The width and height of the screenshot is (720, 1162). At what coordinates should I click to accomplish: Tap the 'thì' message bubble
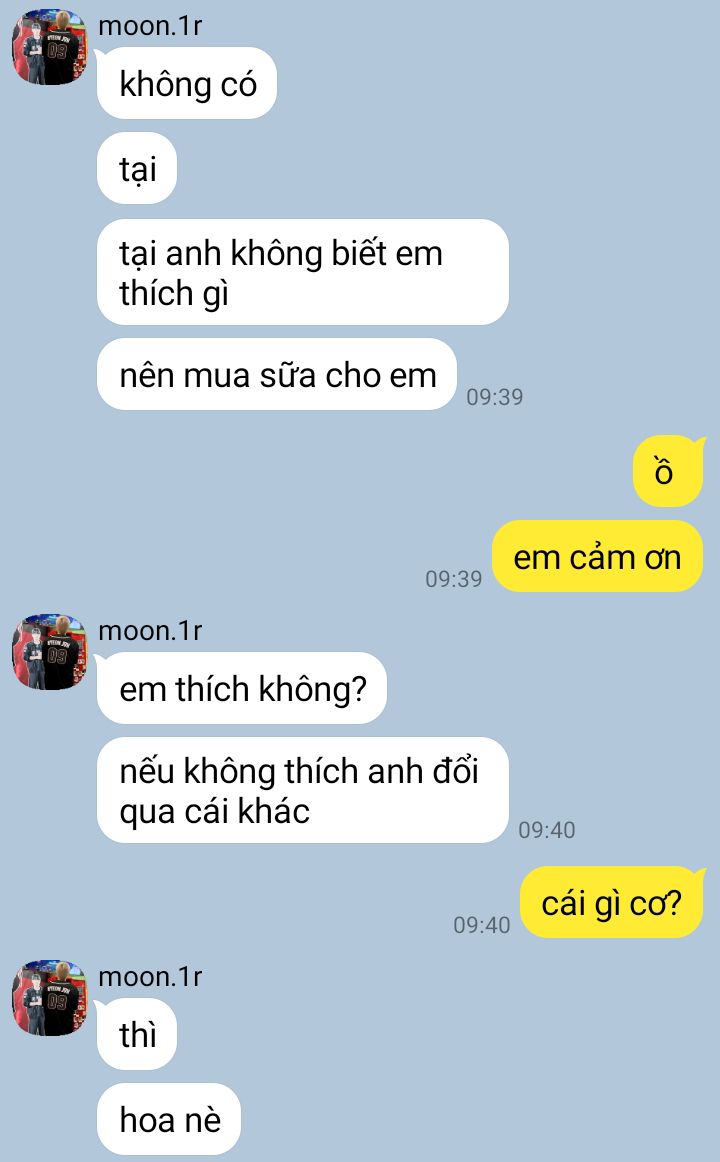[x=137, y=1035]
